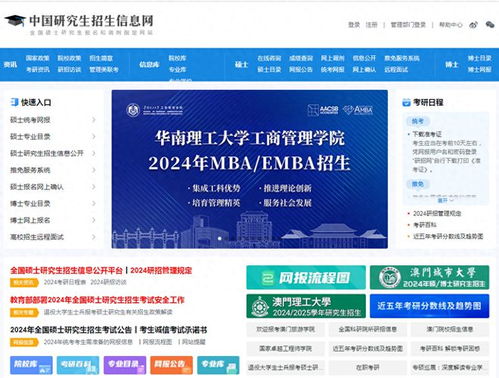Select 硕士 in the navigation bar
The width and height of the screenshot is (499, 378).
pos(241,64)
